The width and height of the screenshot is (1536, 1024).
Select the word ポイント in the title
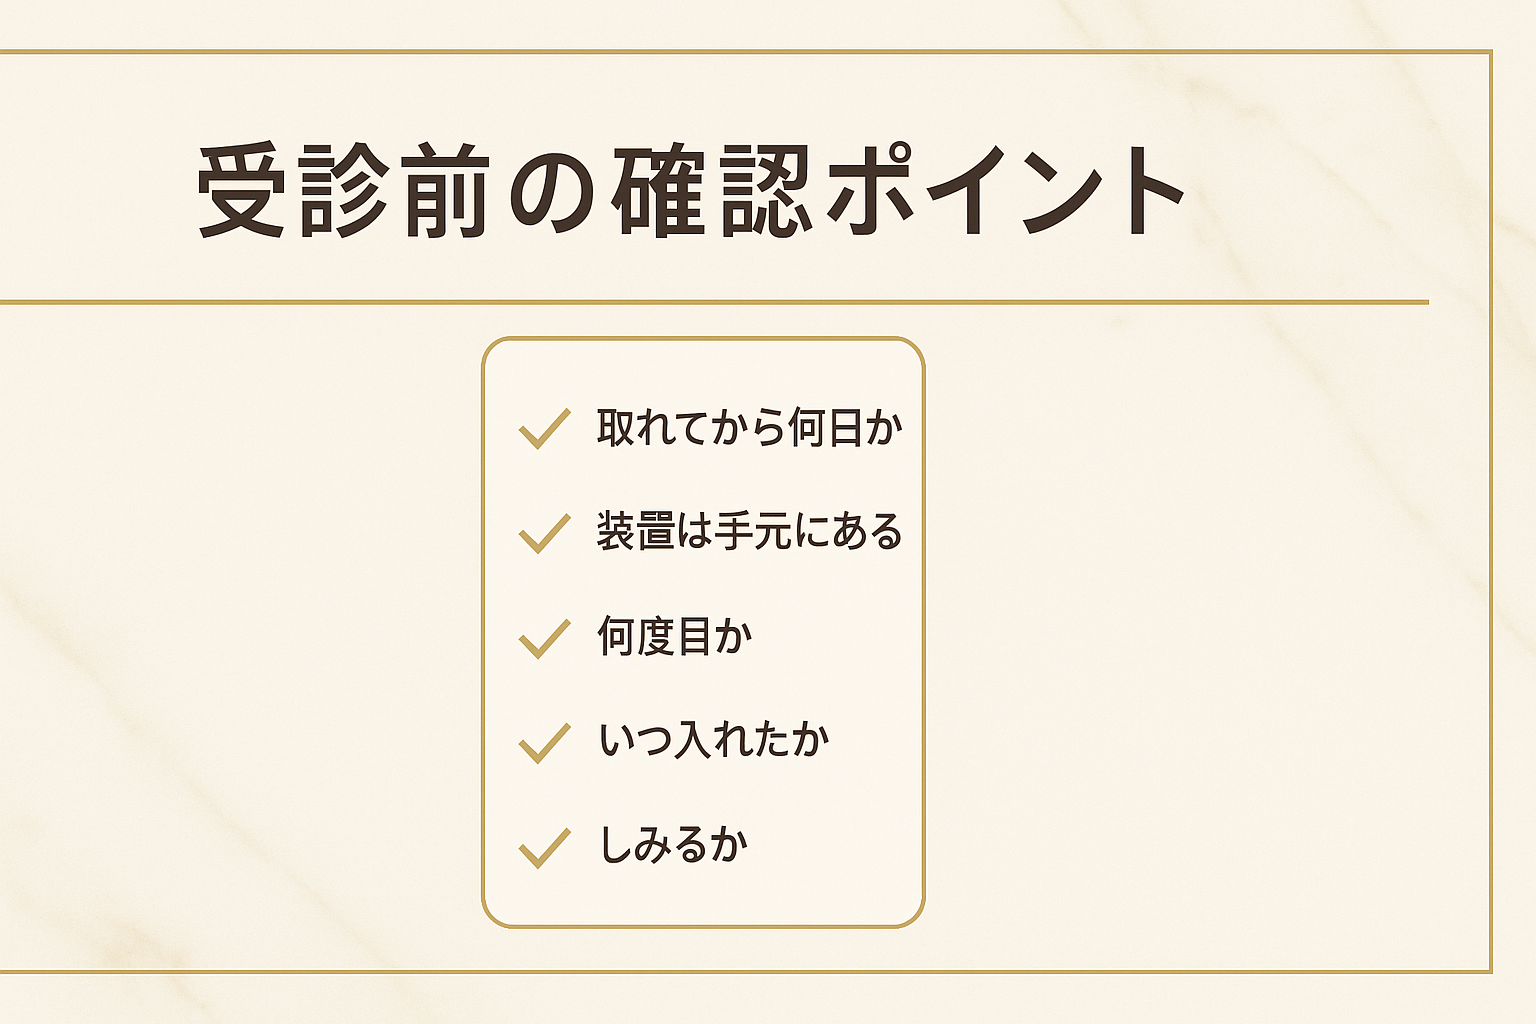point(1008,190)
